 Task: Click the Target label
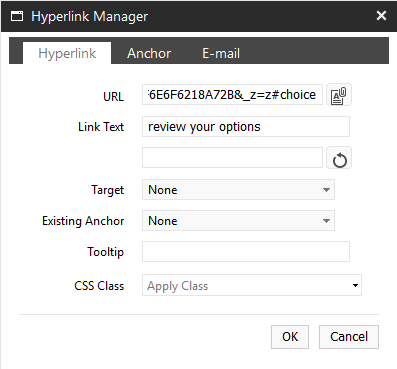pyautogui.click(x=108, y=190)
